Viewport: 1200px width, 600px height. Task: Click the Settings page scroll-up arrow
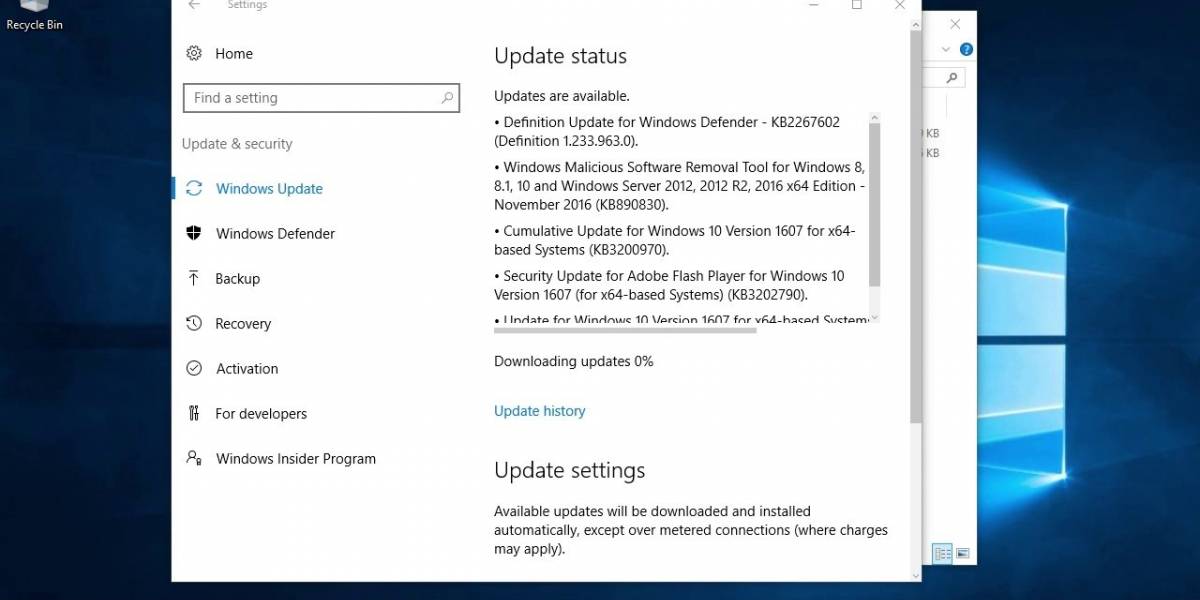pos(916,23)
